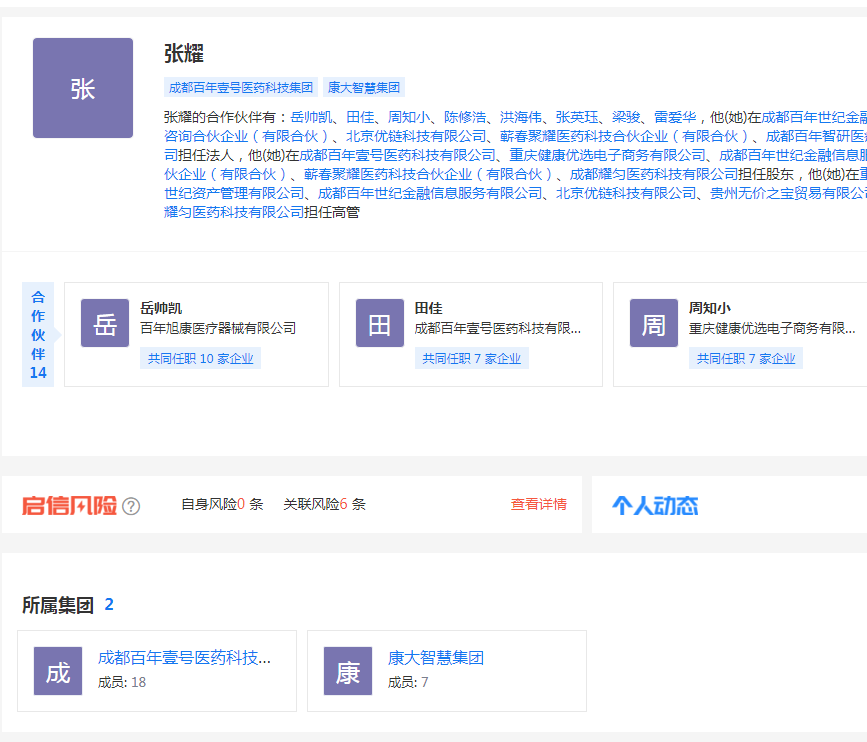Open the 个人动态 section
Viewport: 867px width, 742px height.
(655, 505)
